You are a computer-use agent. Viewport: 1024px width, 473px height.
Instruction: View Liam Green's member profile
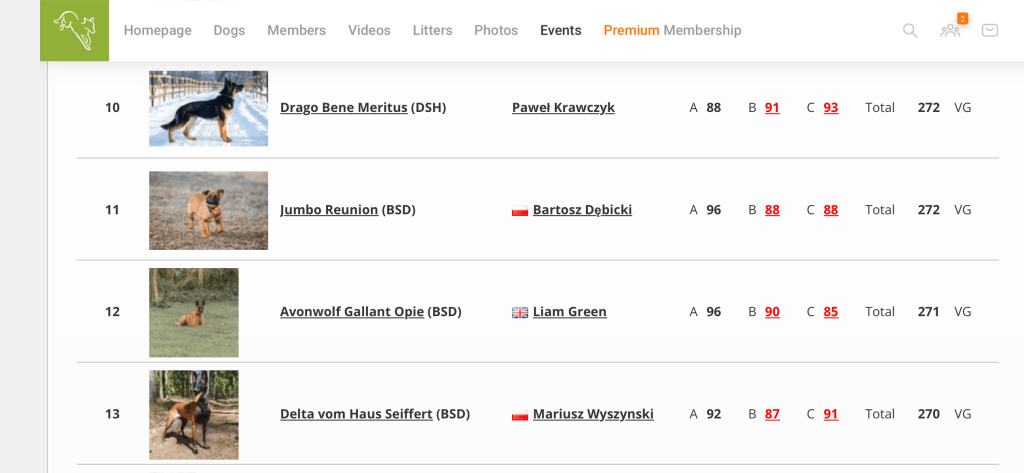[x=569, y=312]
